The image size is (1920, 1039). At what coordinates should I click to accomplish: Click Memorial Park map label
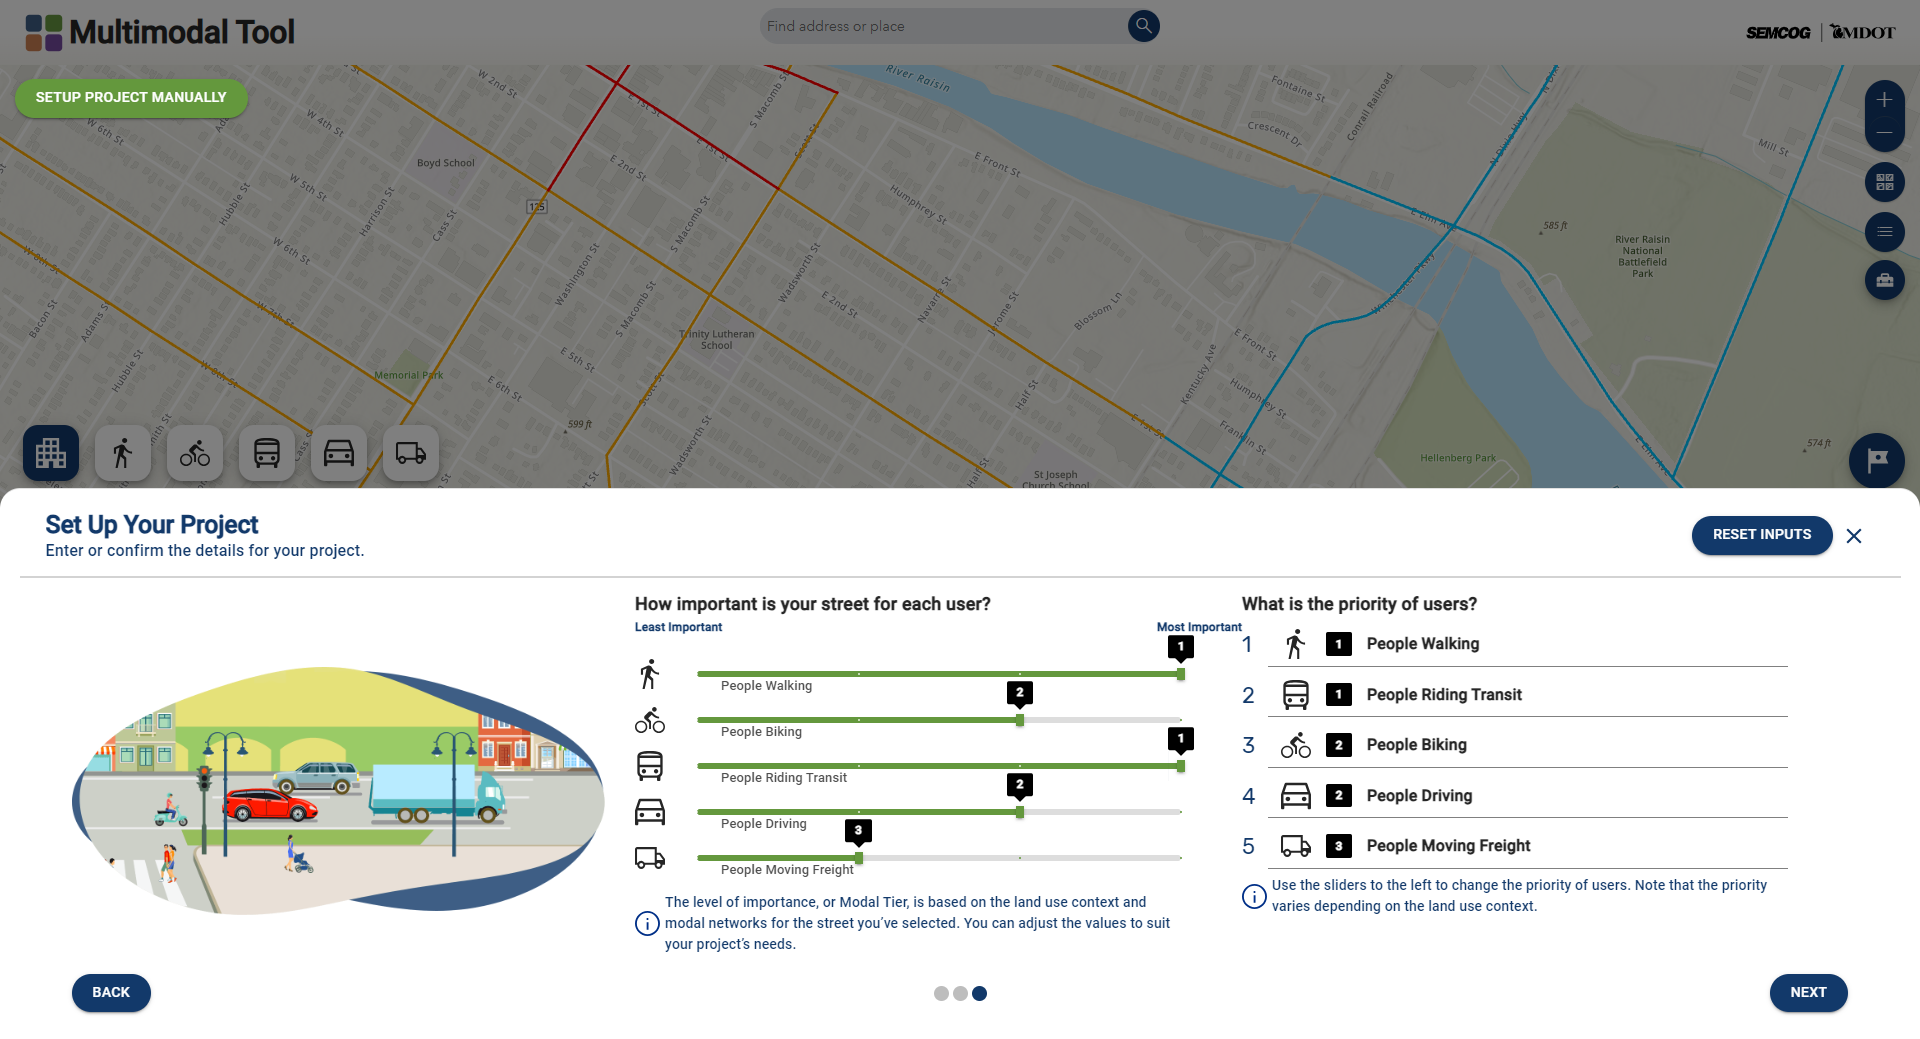pyautogui.click(x=408, y=376)
